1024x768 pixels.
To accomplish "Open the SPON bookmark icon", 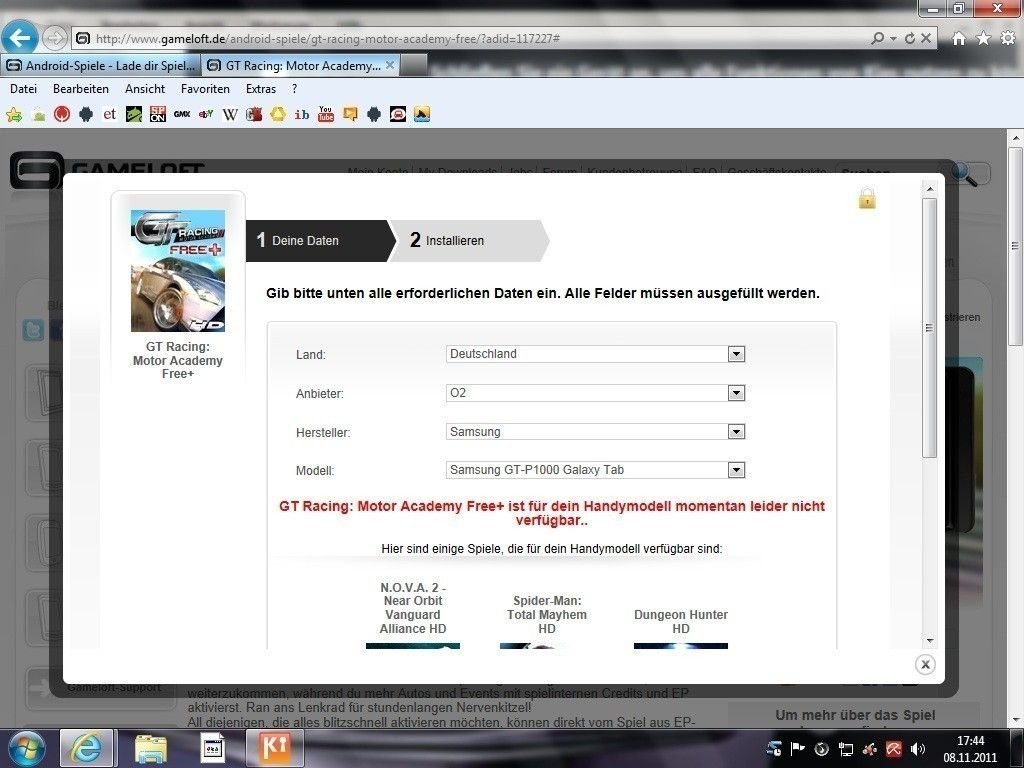I will 157,114.
